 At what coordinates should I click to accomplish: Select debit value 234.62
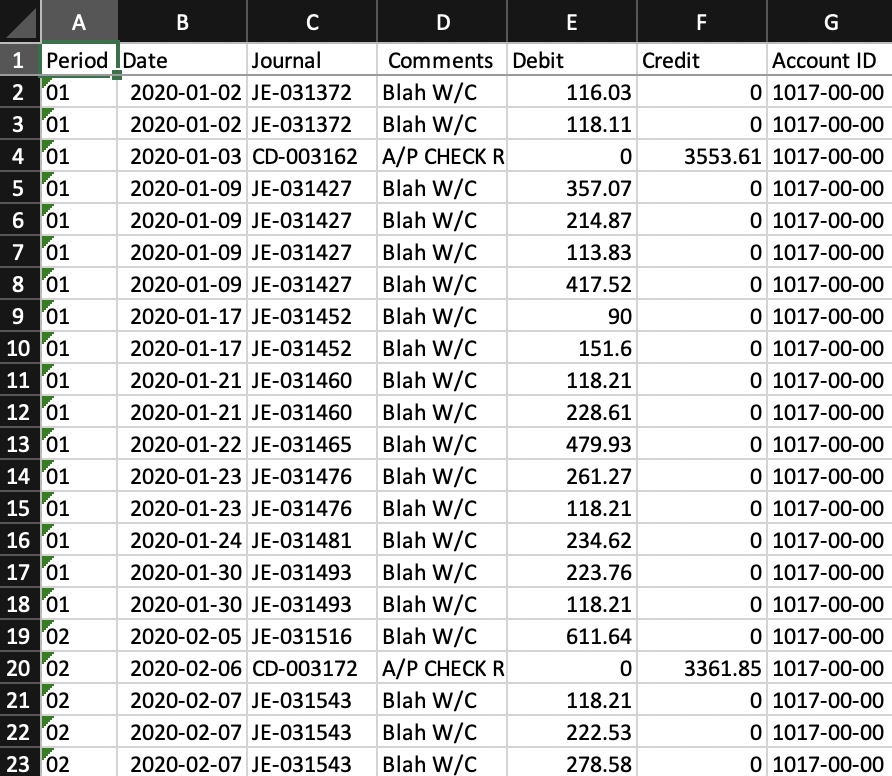click(572, 539)
